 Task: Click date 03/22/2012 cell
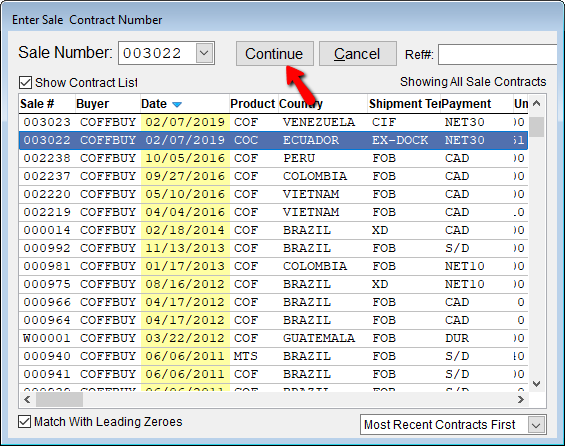[185, 338]
